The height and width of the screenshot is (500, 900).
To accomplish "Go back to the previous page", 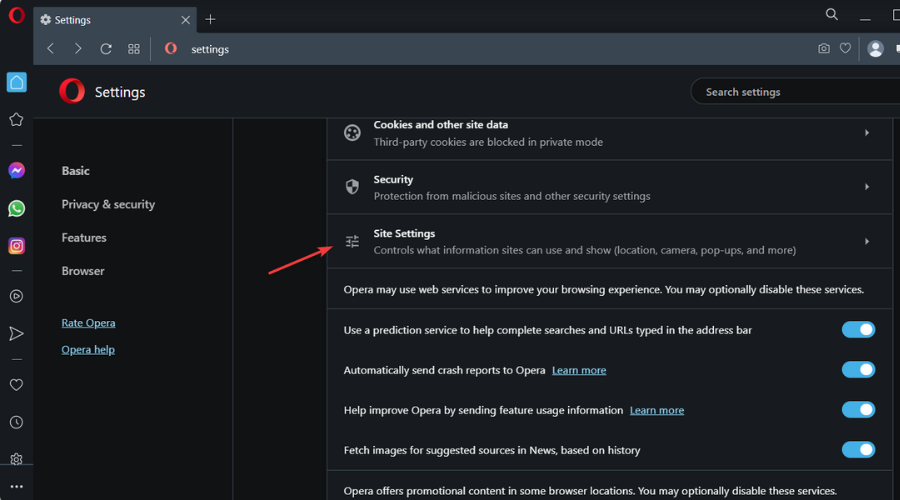I will pyautogui.click(x=51, y=49).
